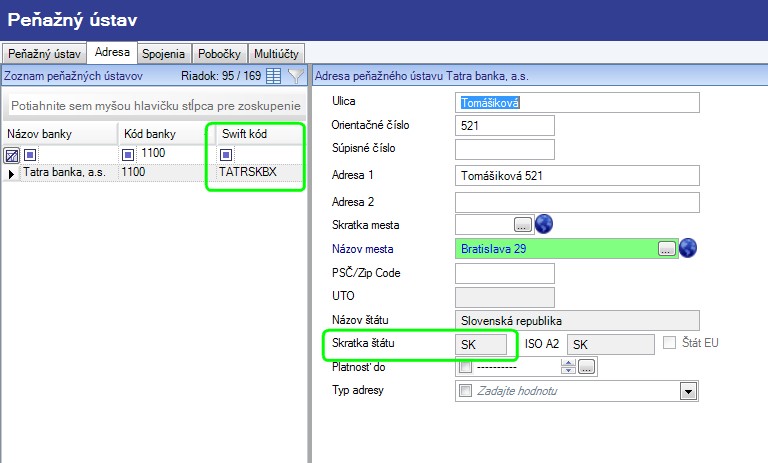
Task: Click filter operator icon in Názov banky column
Action: [29, 154]
